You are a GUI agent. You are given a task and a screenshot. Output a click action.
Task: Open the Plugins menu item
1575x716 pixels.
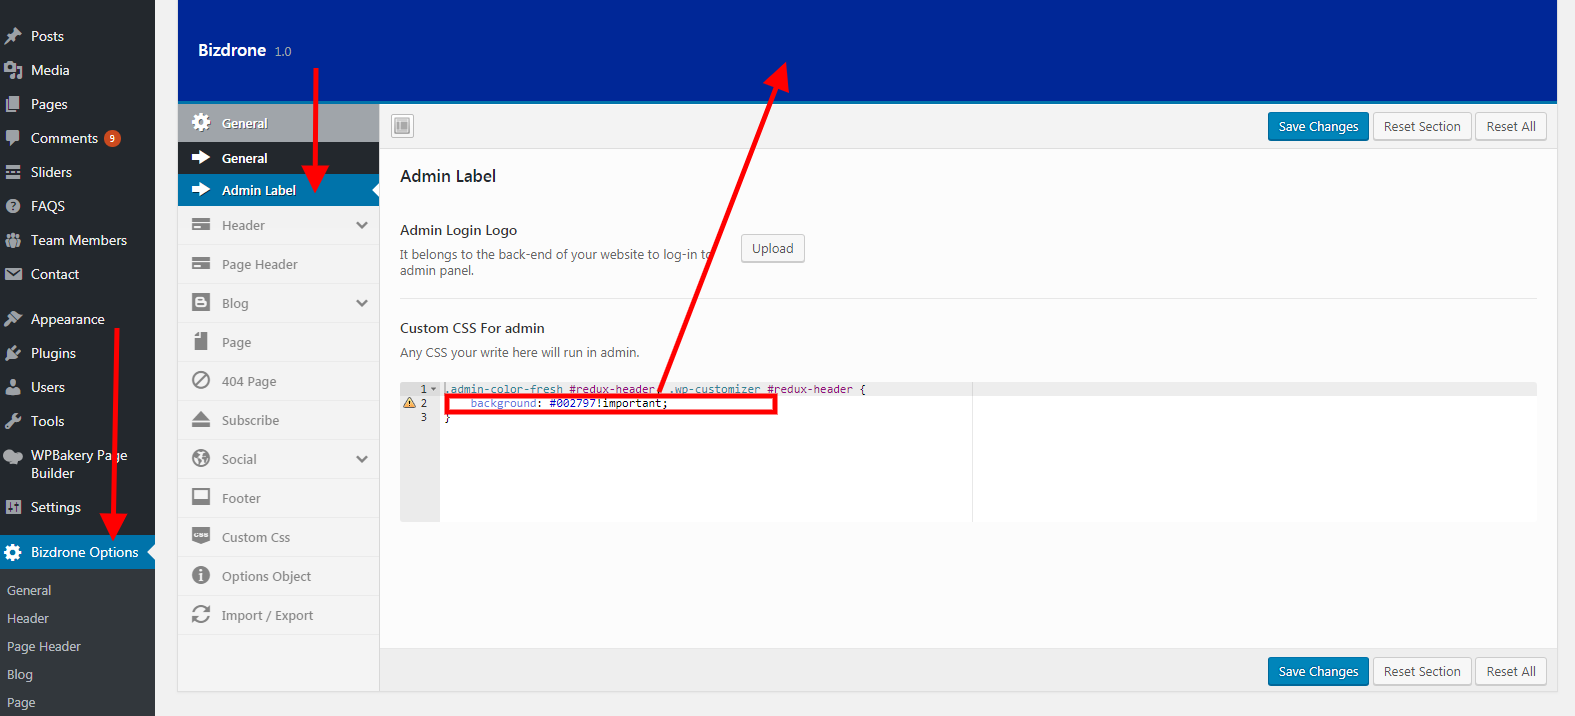[77, 353]
